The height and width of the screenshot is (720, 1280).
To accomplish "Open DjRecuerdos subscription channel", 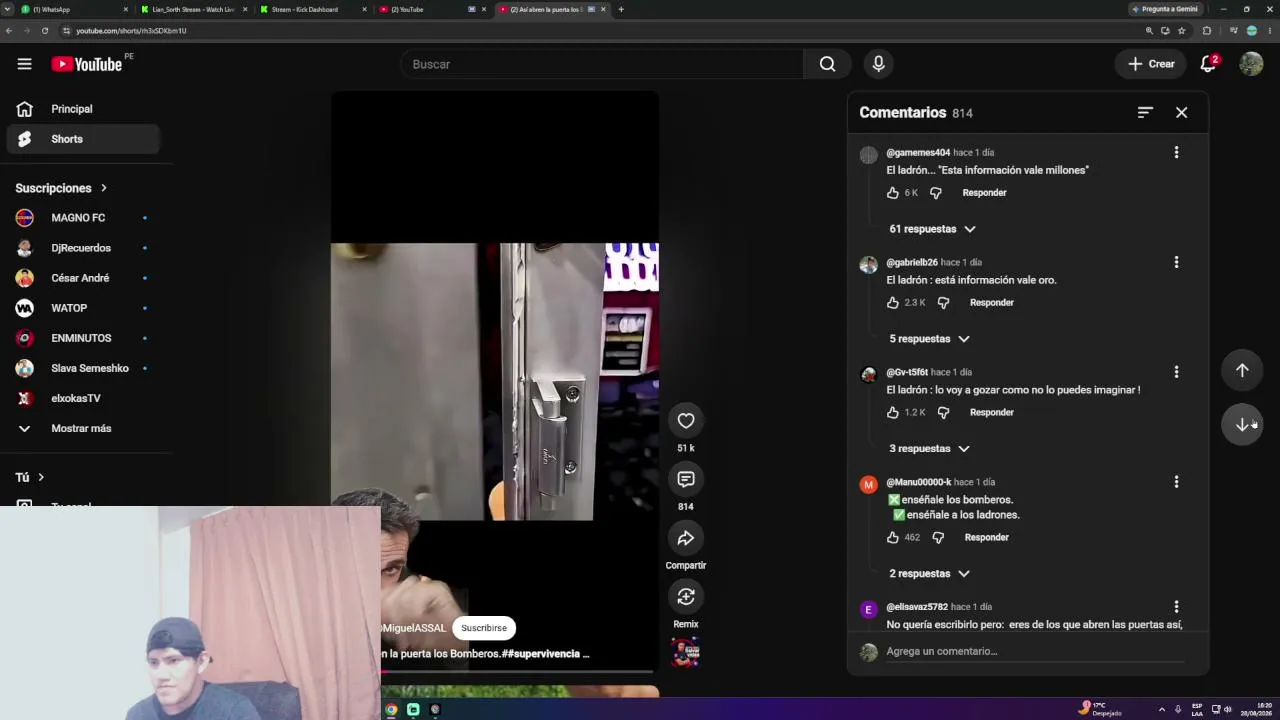I will point(82,248).
